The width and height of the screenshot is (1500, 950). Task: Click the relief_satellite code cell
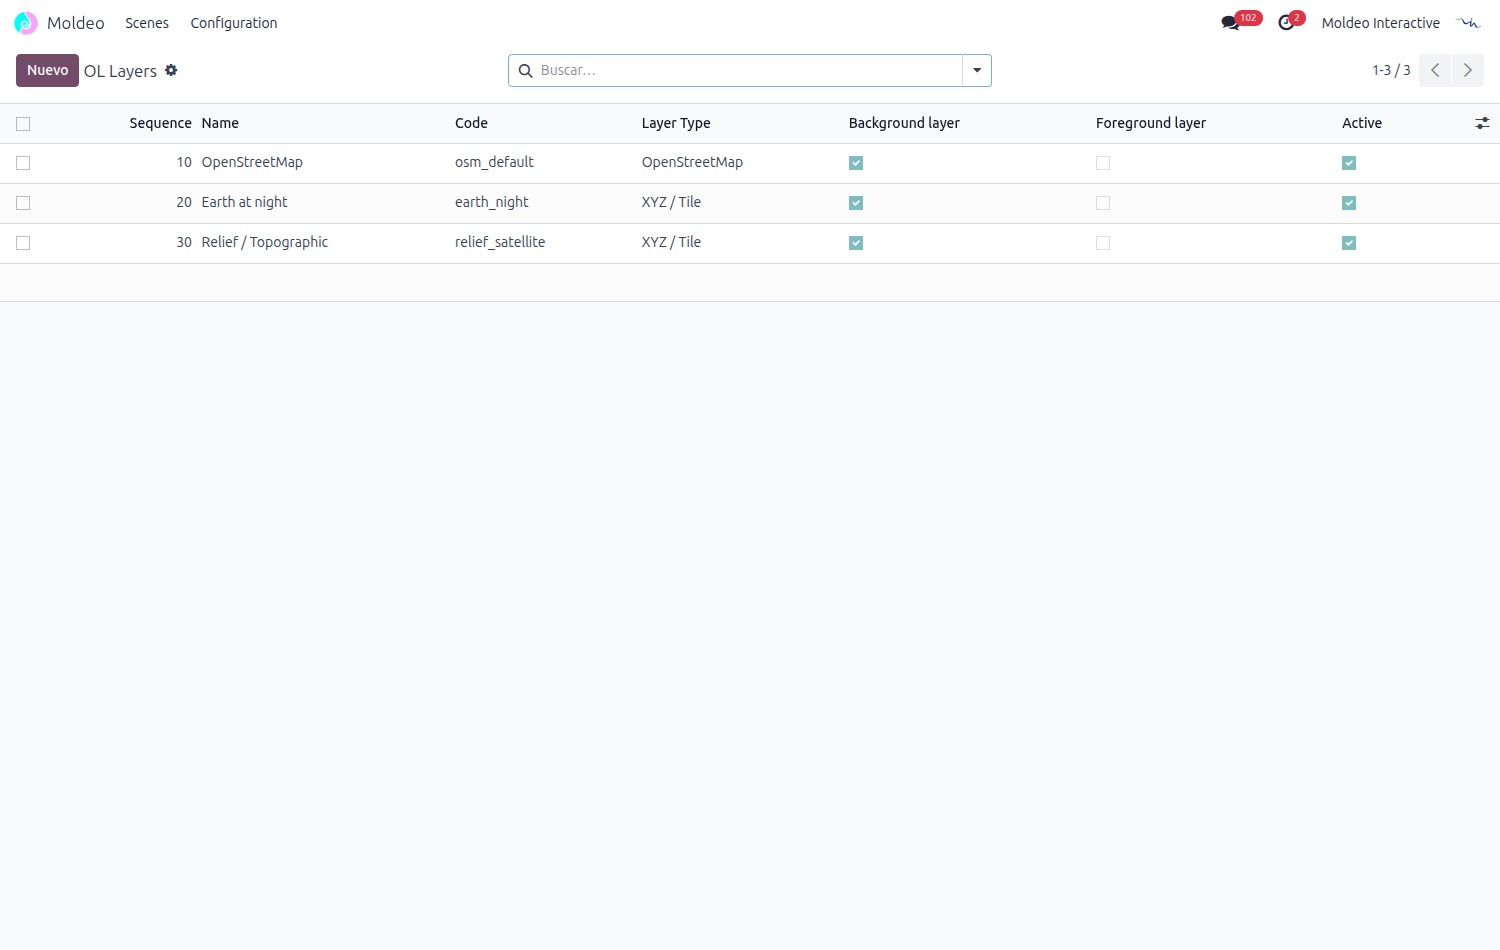click(500, 242)
